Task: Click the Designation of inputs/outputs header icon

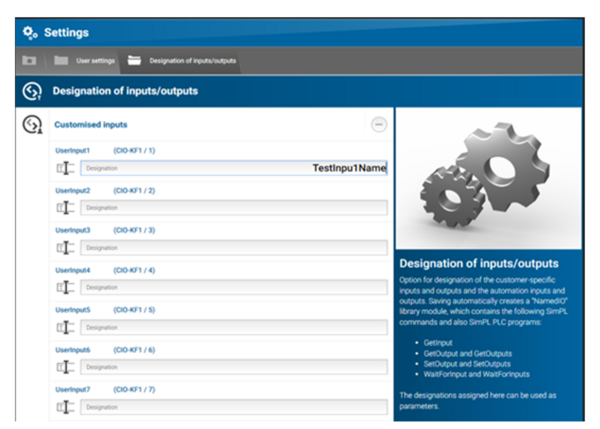Action: (32, 91)
